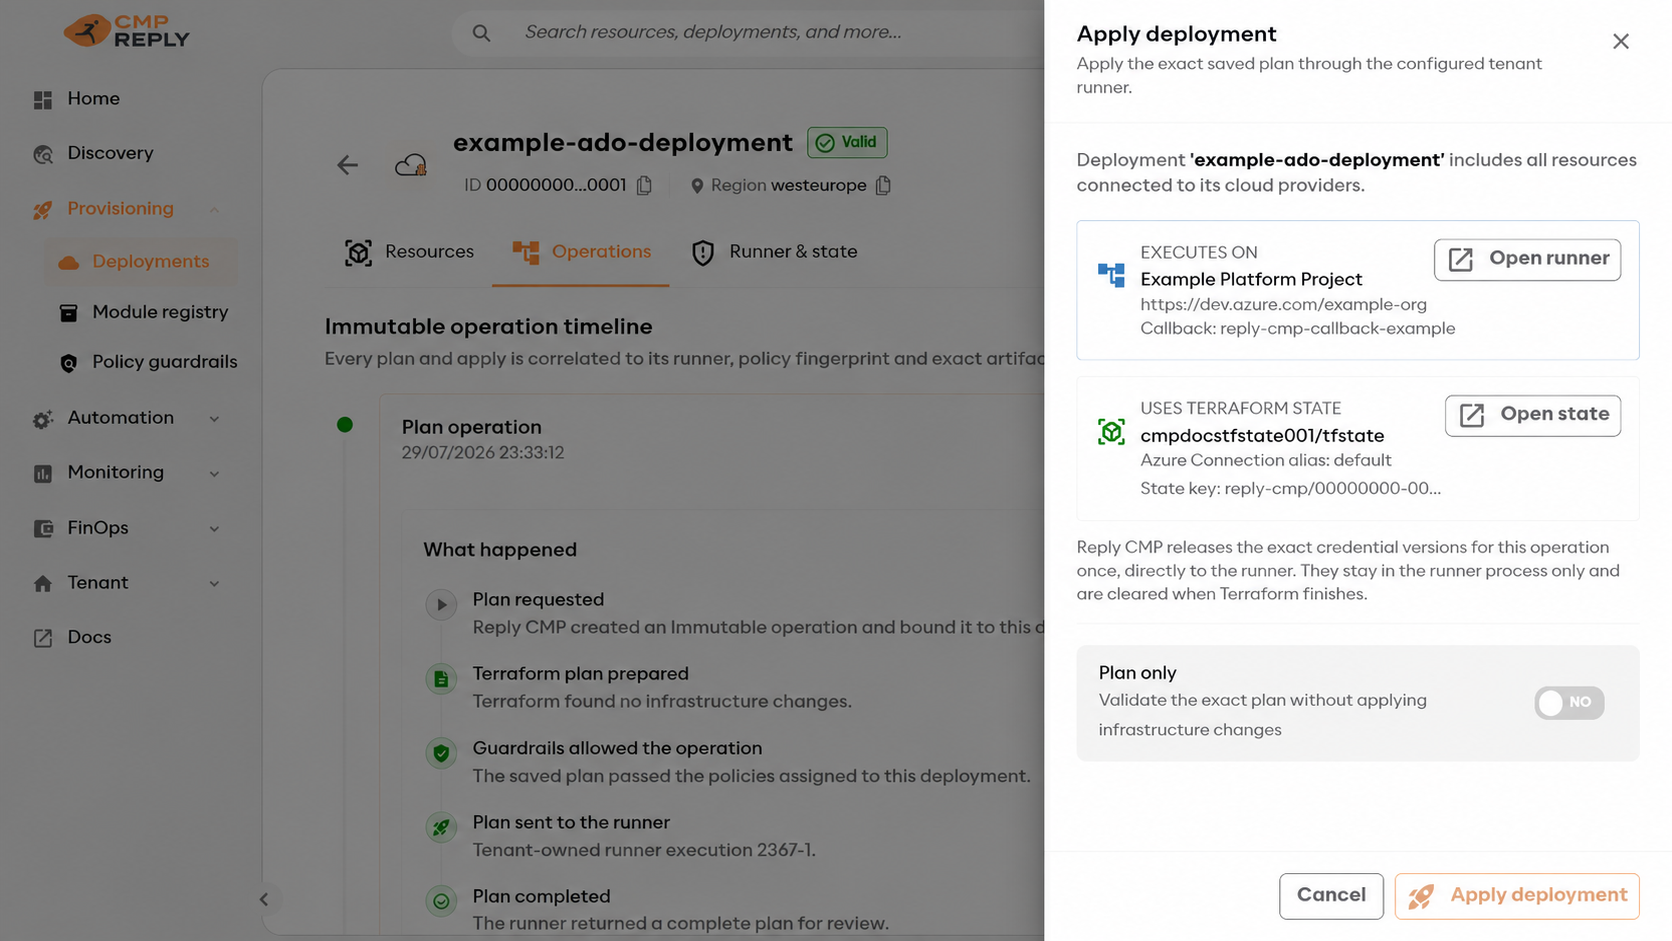The width and height of the screenshot is (1672, 941).
Task: Click the deployment cloud icon beside title
Action: click(410, 165)
